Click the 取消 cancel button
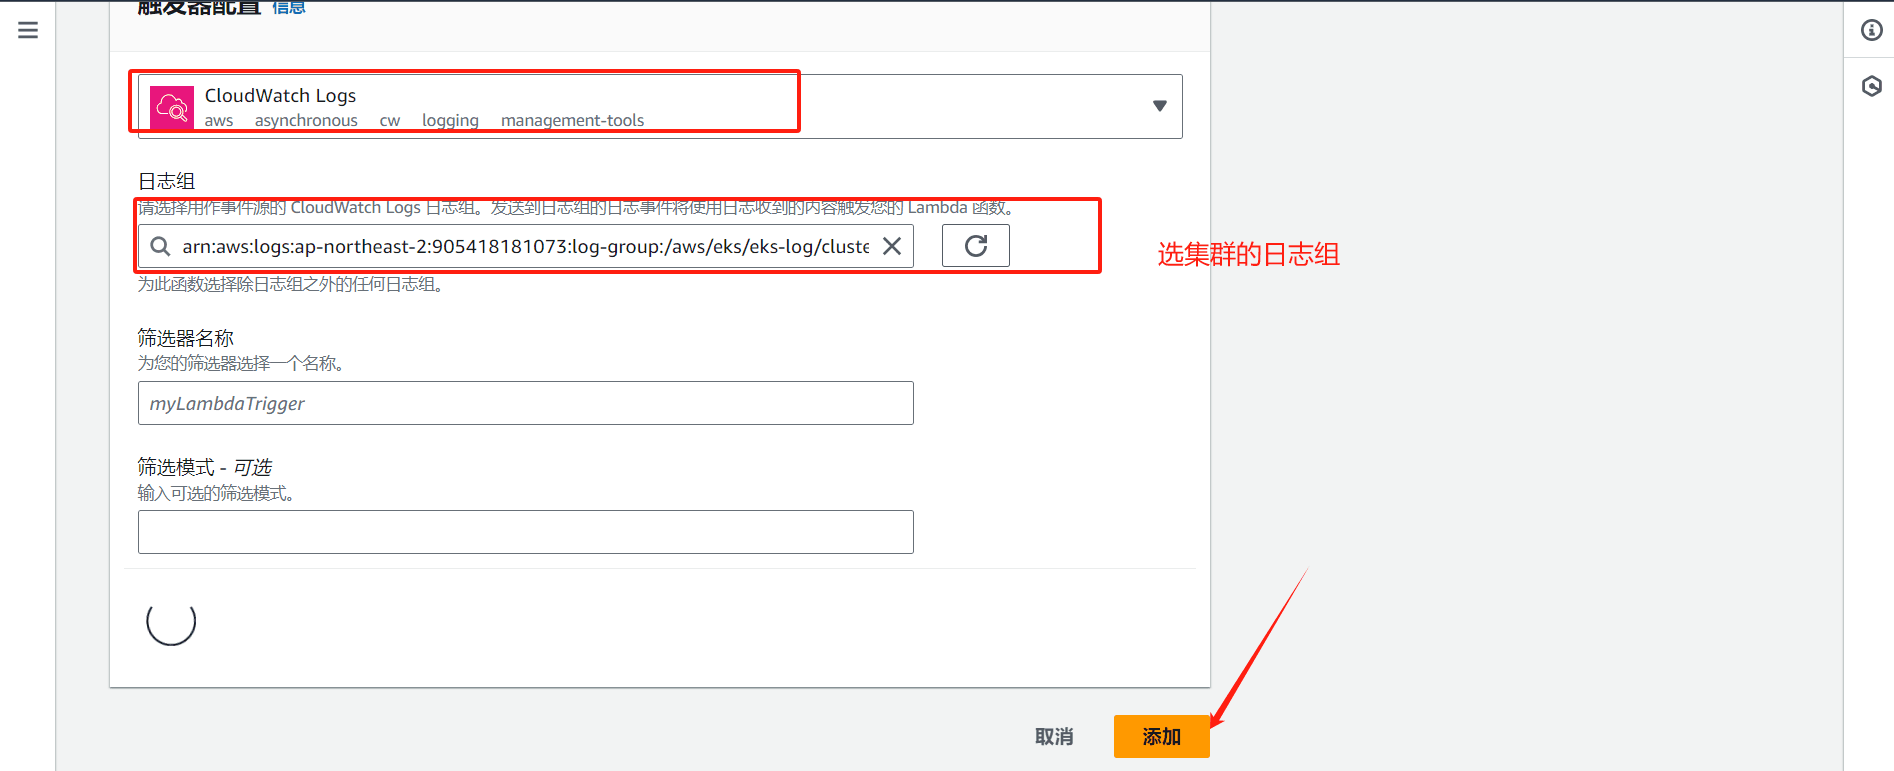 tap(1054, 737)
